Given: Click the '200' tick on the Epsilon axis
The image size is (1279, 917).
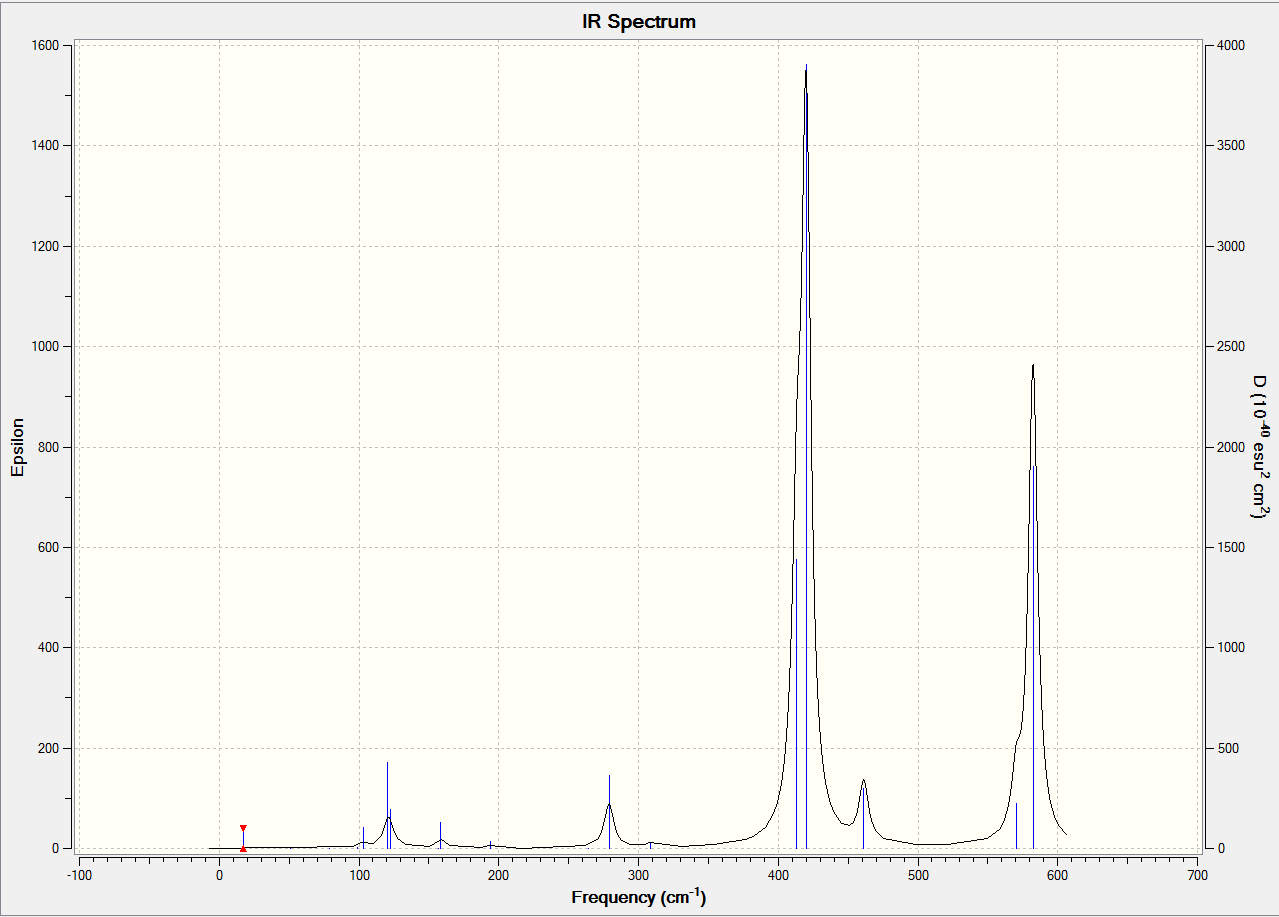Looking at the screenshot, I should 47,748.
